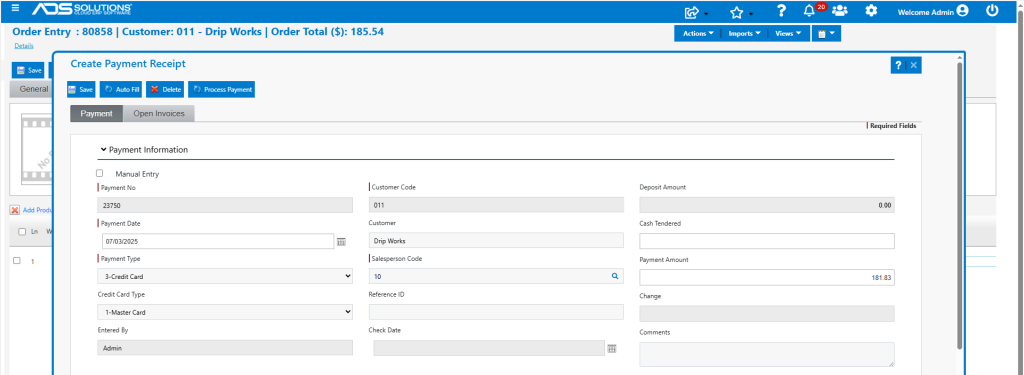
Task: Click the Delete button in payment dialog
Action: (x=166, y=90)
